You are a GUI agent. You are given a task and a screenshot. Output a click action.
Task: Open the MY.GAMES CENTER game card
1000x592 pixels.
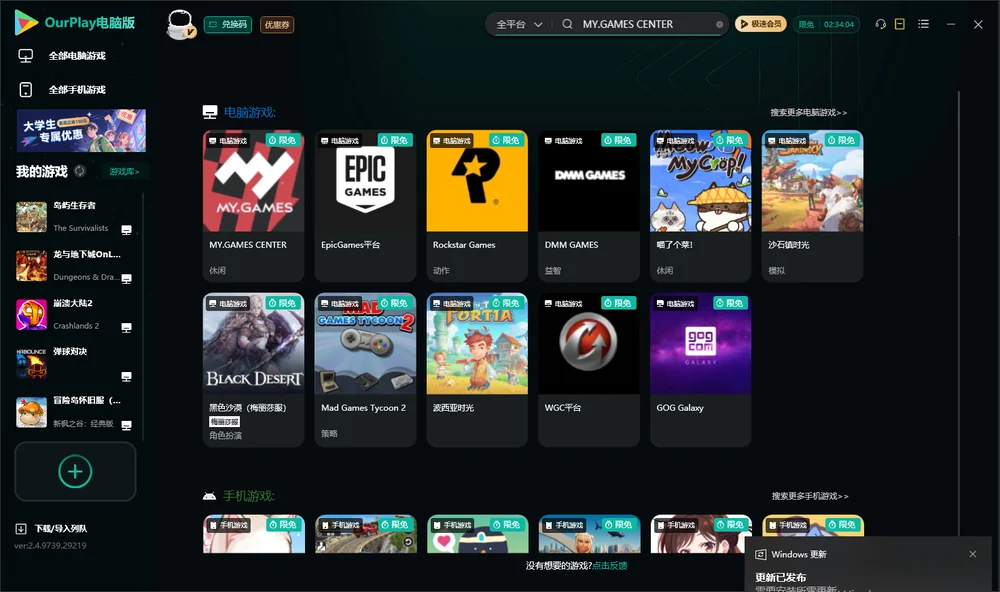[253, 206]
